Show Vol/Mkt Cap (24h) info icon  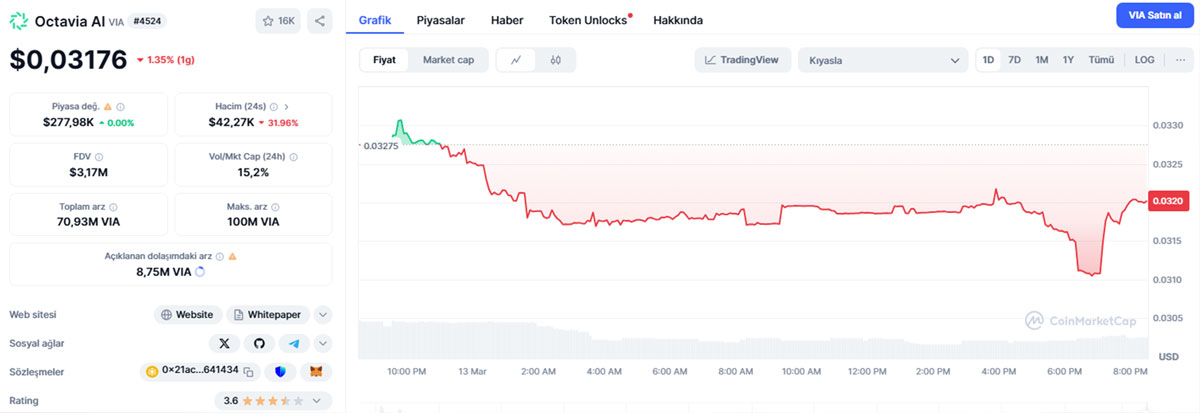[x=292, y=157]
